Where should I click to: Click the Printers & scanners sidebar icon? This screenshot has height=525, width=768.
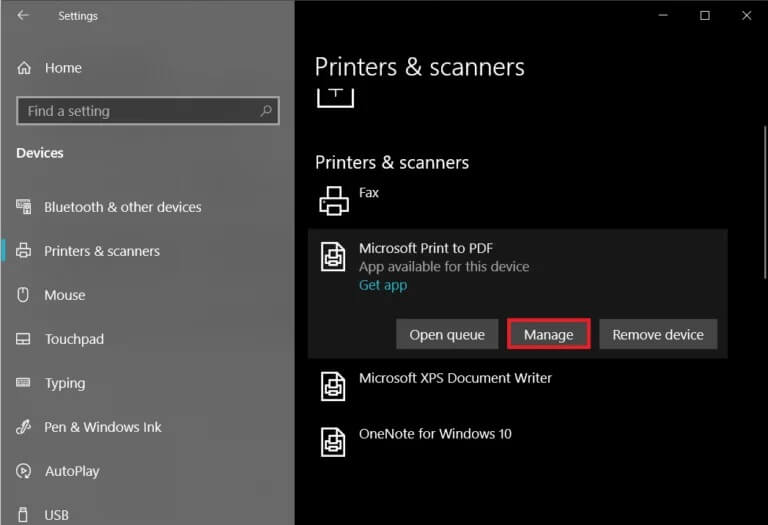tap(23, 250)
